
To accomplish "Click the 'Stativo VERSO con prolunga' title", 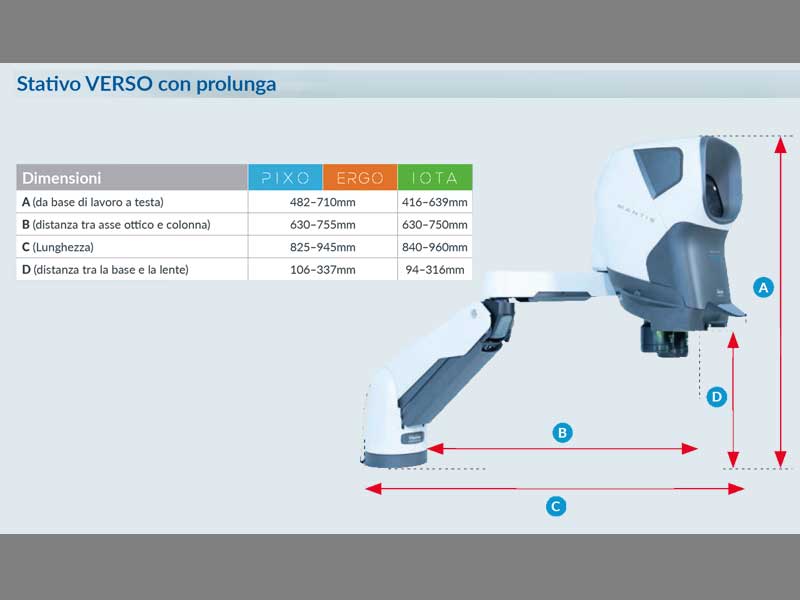I will pos(146,84).
